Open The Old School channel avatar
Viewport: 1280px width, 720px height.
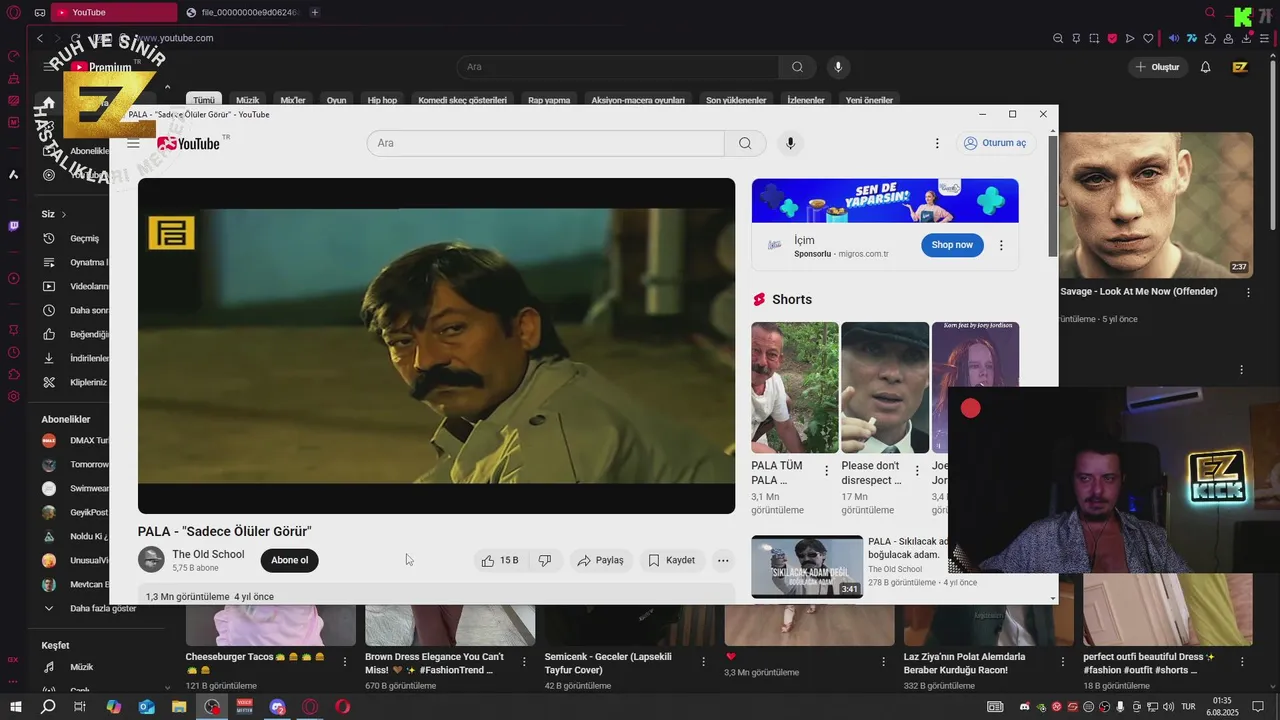151,560
